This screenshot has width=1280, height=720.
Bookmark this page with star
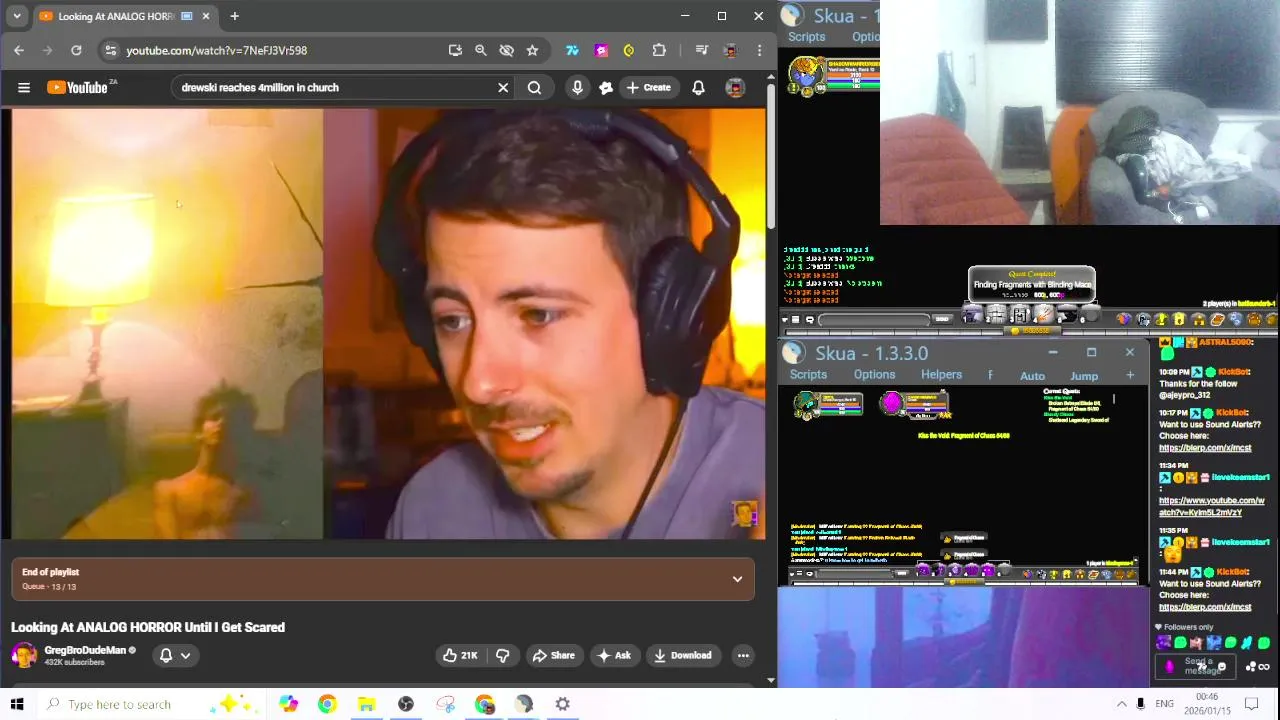532,50
